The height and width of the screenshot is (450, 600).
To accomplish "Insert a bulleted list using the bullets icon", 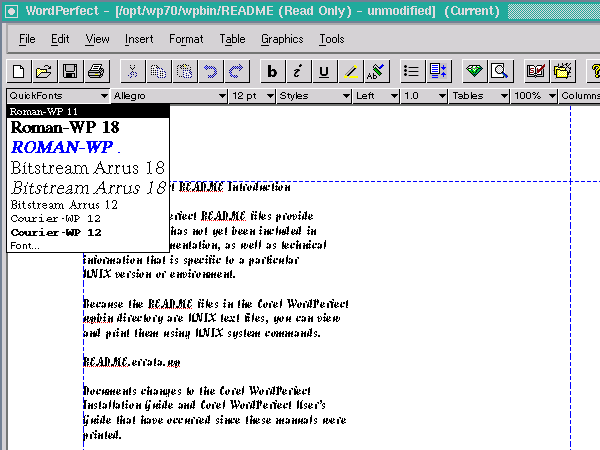I will pyautogui.click(x=411, y=71).
